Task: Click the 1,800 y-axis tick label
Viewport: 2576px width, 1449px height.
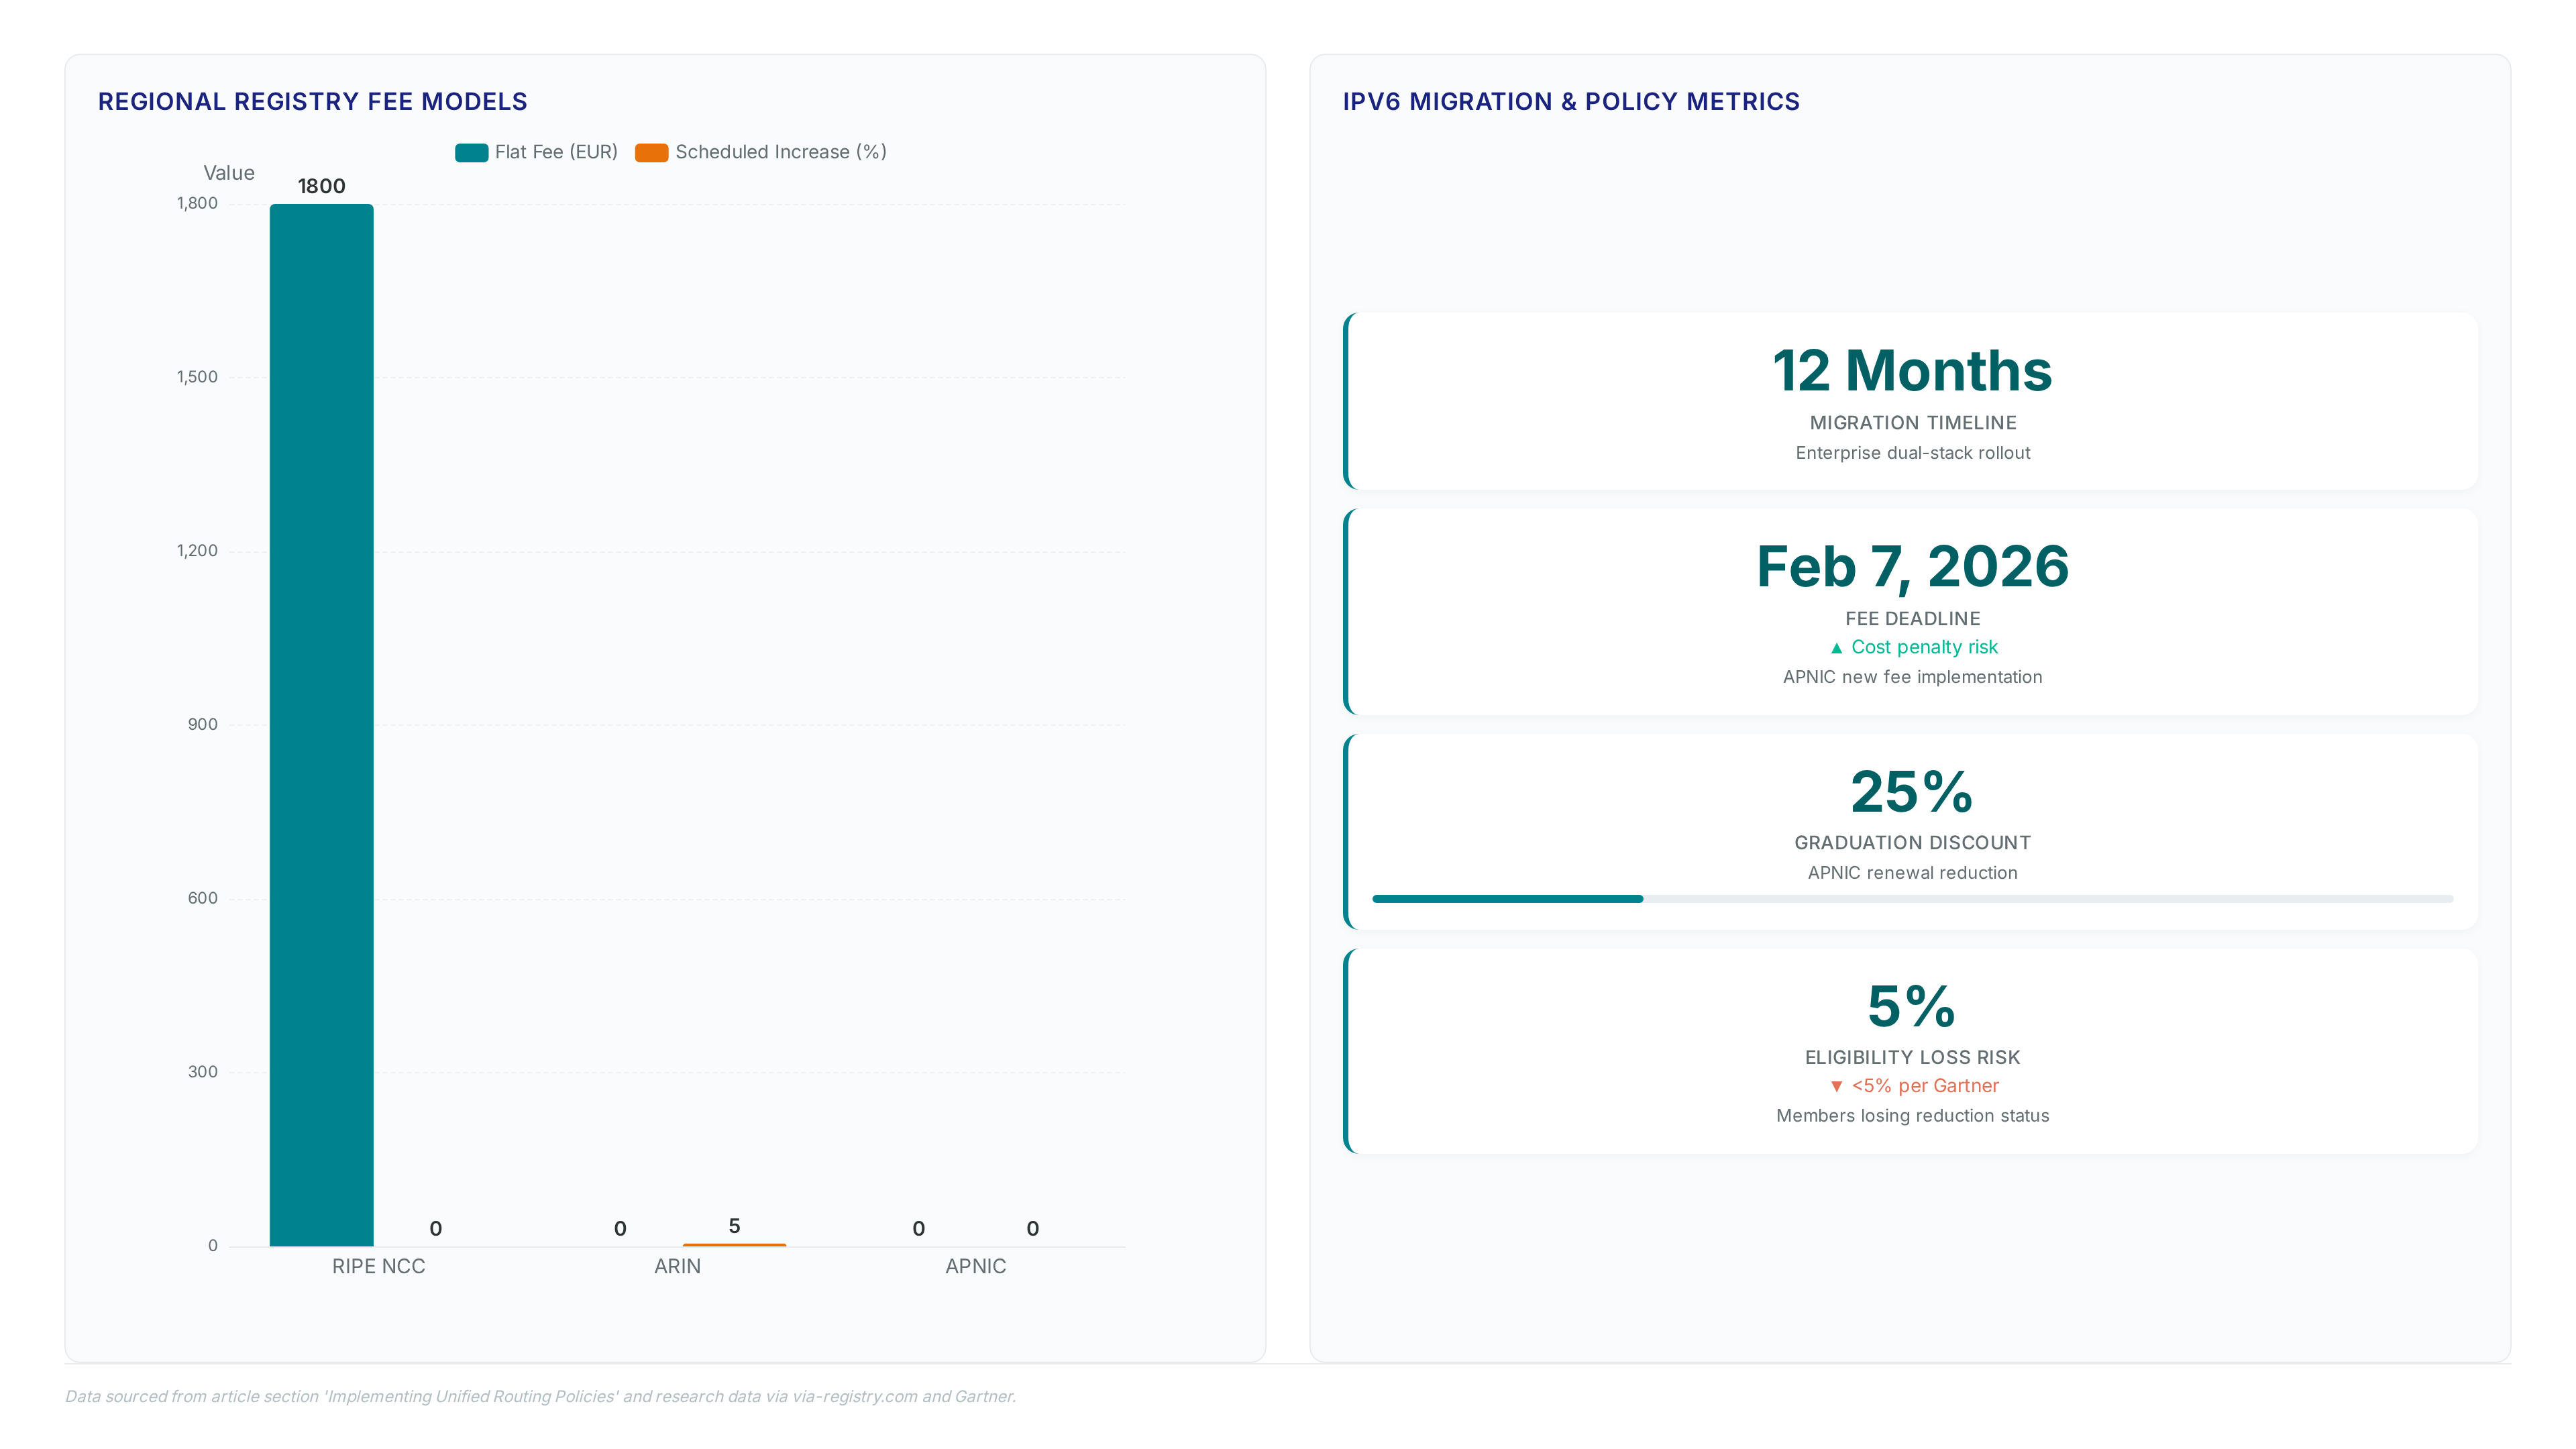Action: point(197,203)
